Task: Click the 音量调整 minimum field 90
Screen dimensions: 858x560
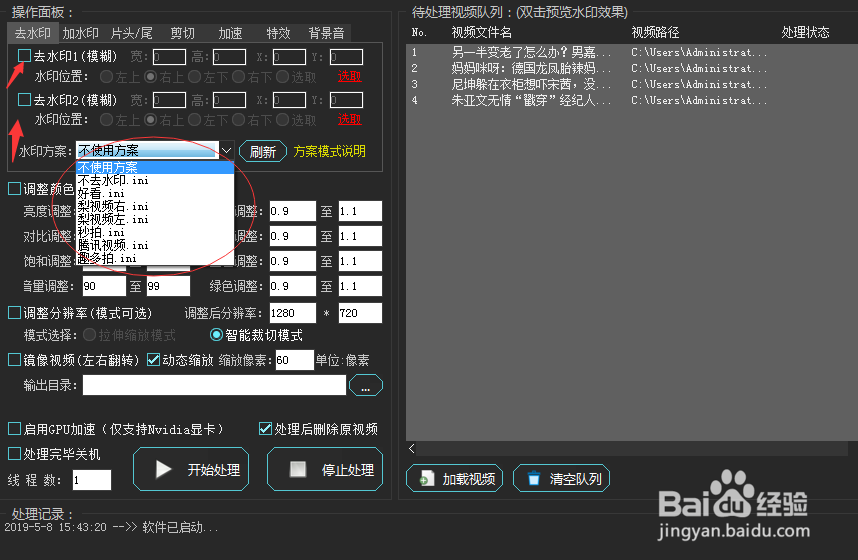Action: [104, 286]
